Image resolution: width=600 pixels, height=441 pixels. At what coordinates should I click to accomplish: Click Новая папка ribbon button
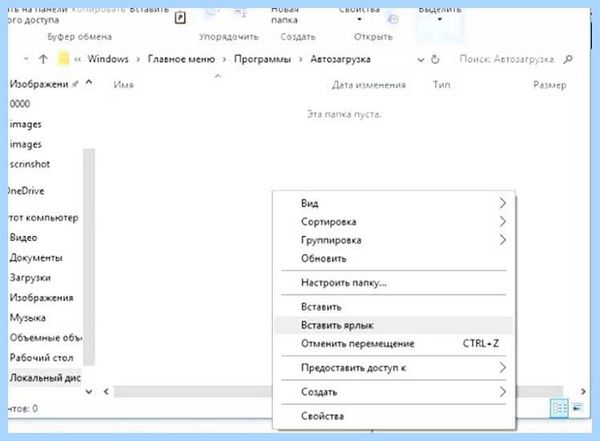coord(284,15)
